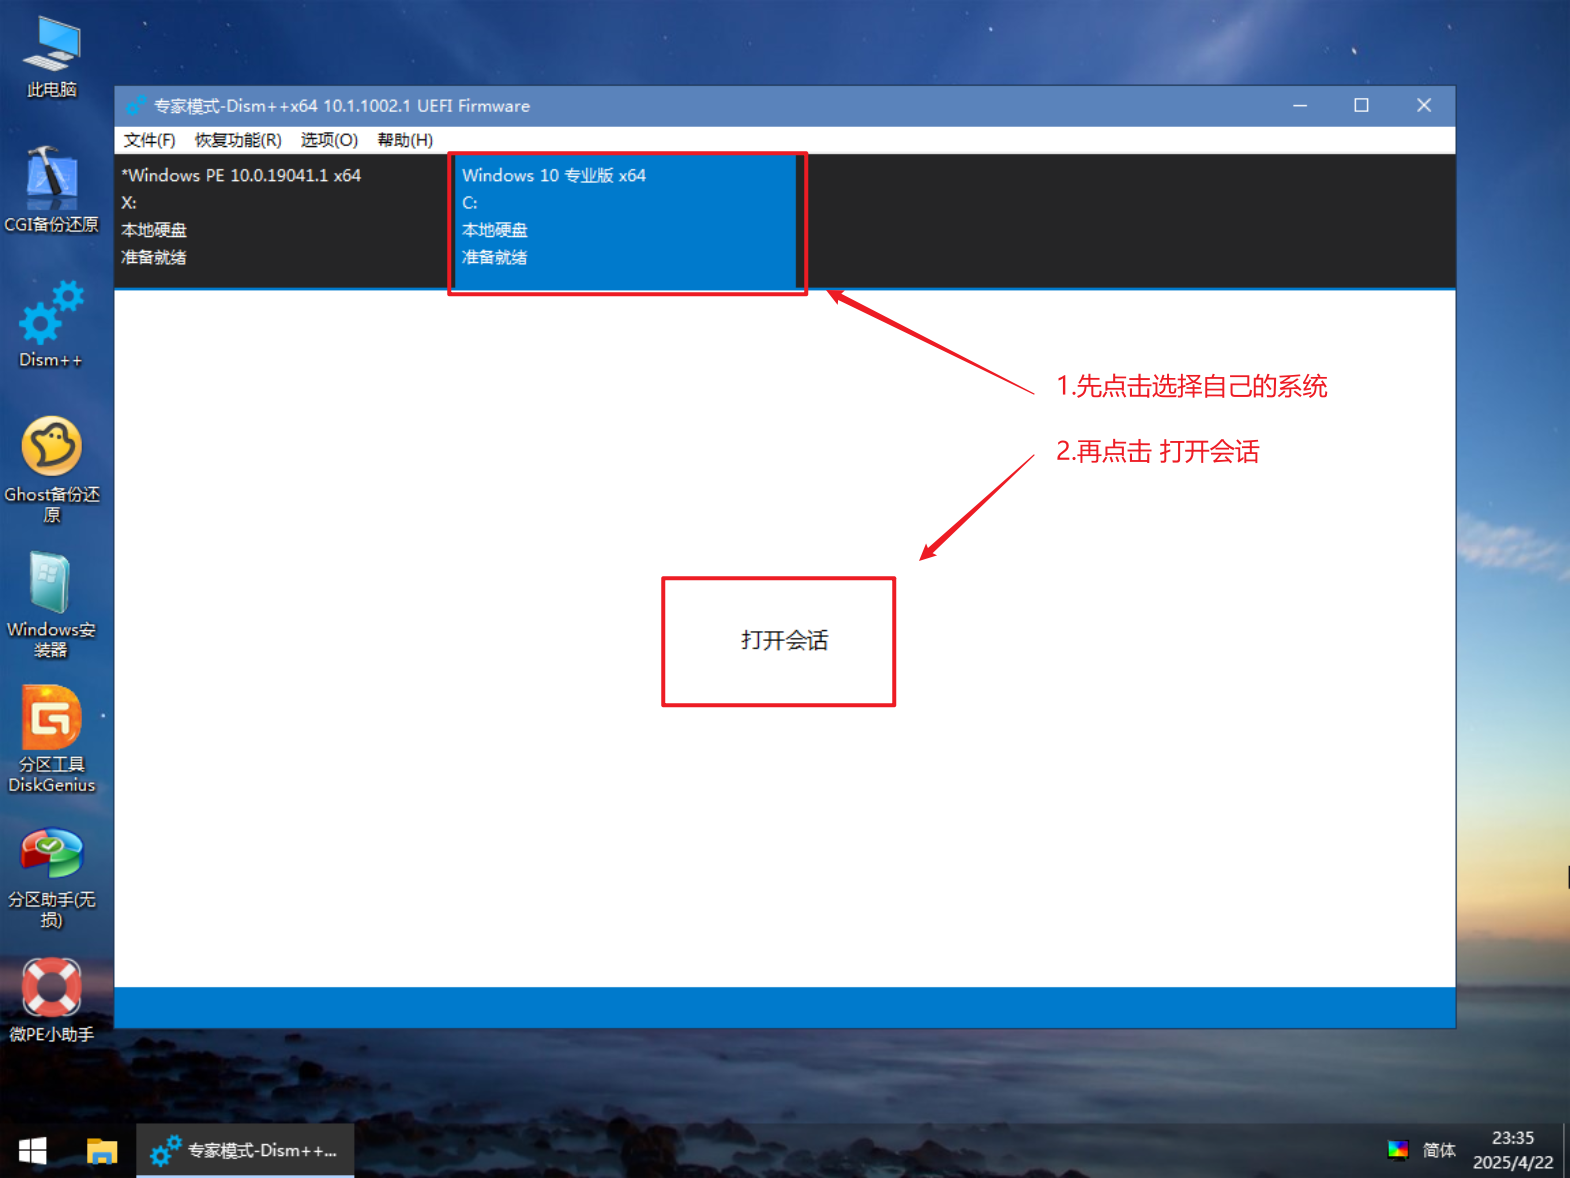The image size is (1570, 1178).
Task: Click the 准备就绪 status under drive X:
Action: (x=154, y=257)
